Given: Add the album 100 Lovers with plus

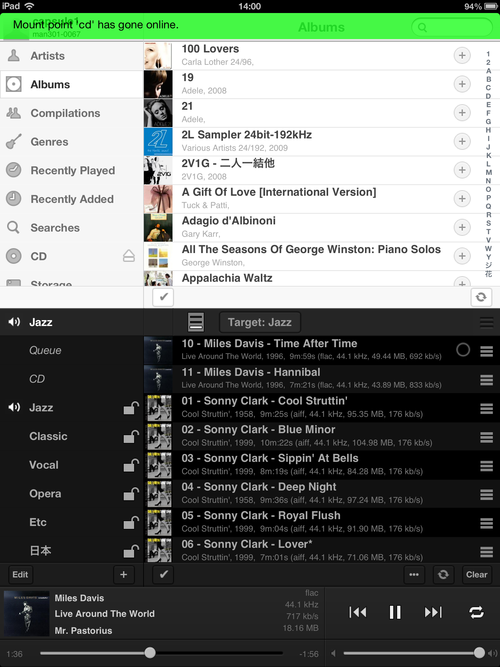Looking at the screenshot, I should pyautogui.click(x=462, y=55).
